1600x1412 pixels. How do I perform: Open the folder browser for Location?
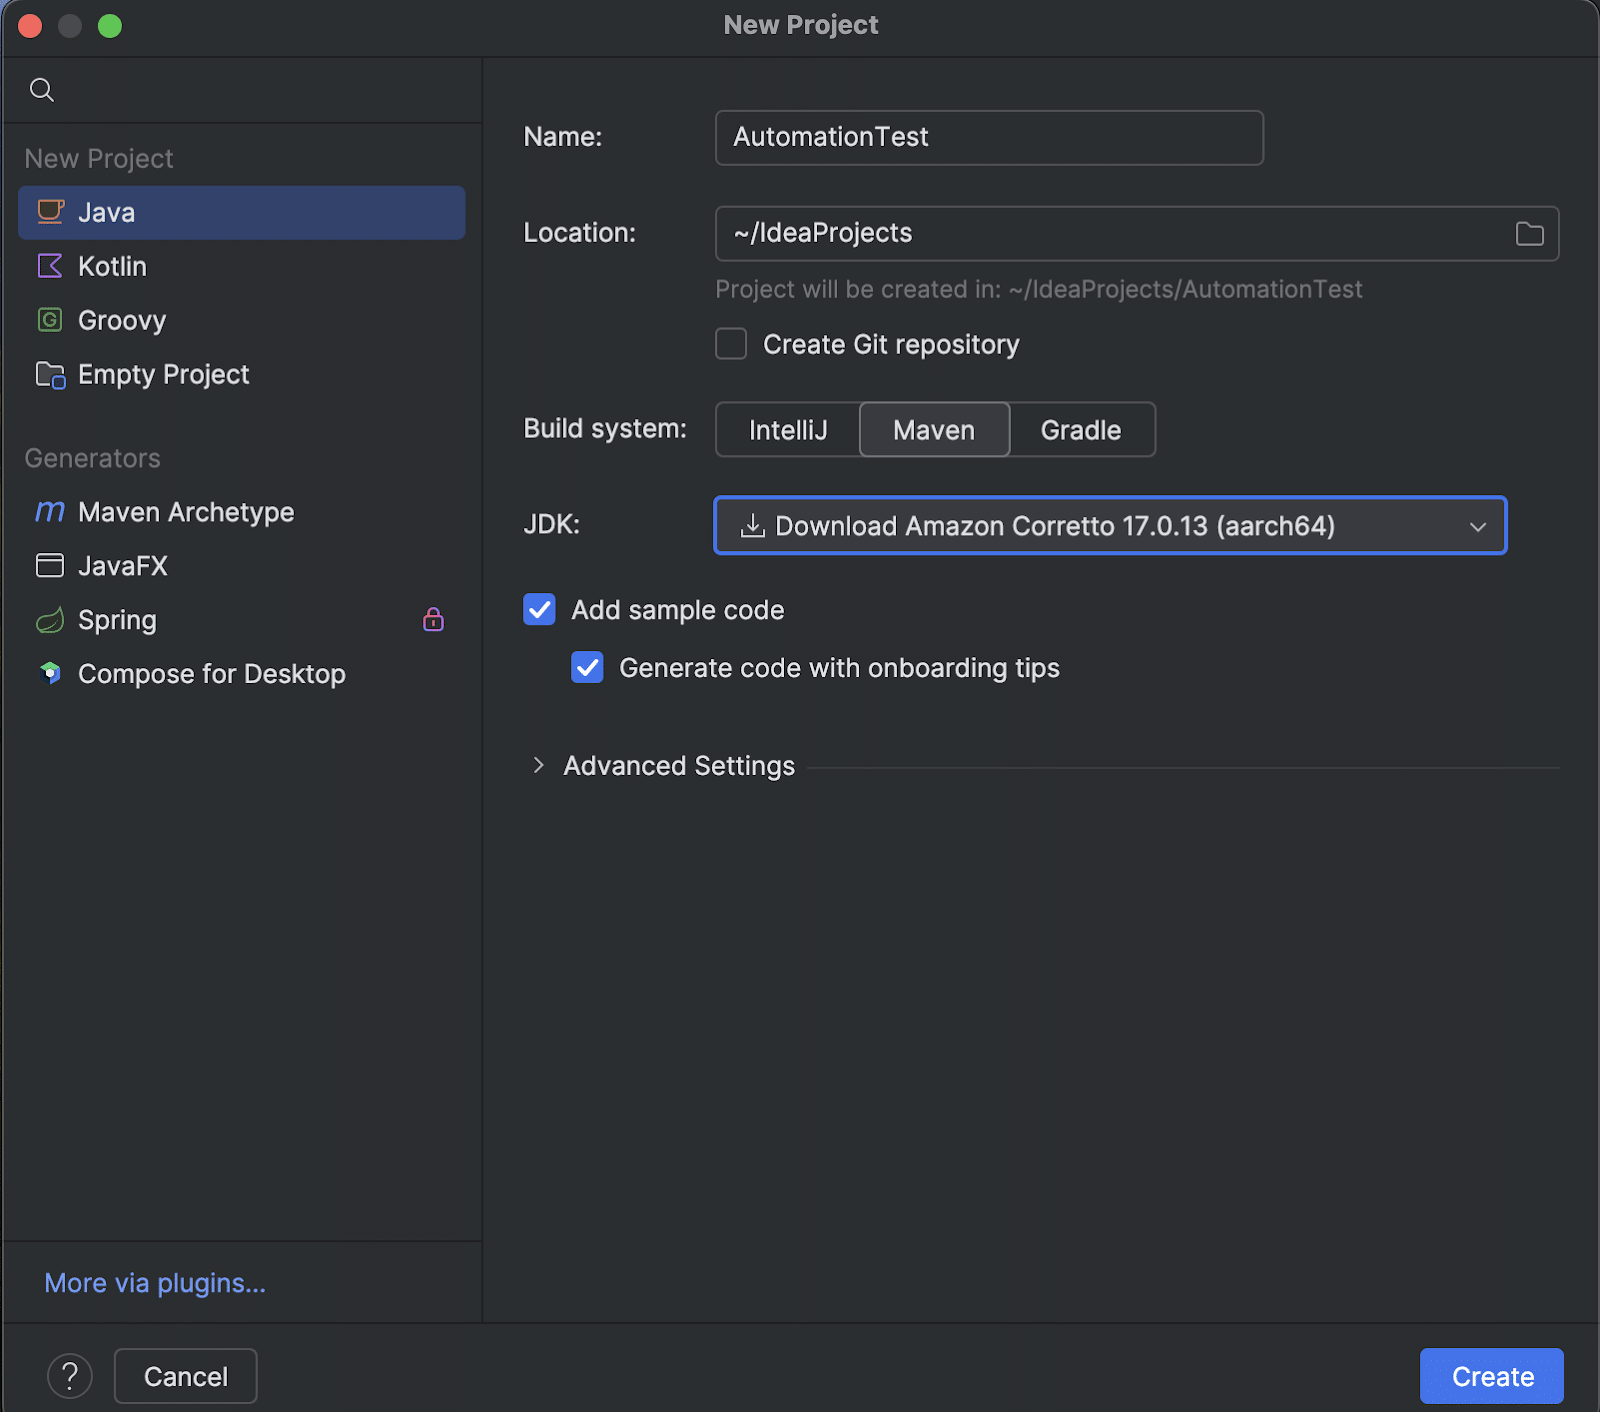point(1529,233)
